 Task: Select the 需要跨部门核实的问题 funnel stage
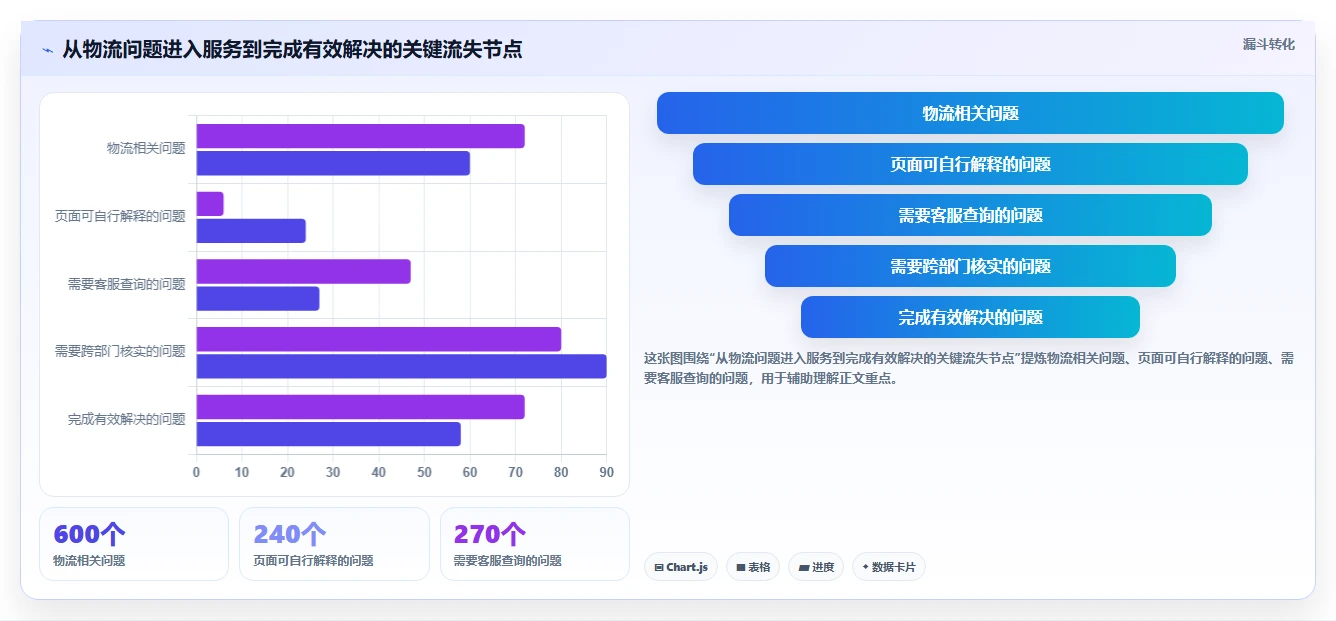(x=970, y=266)
